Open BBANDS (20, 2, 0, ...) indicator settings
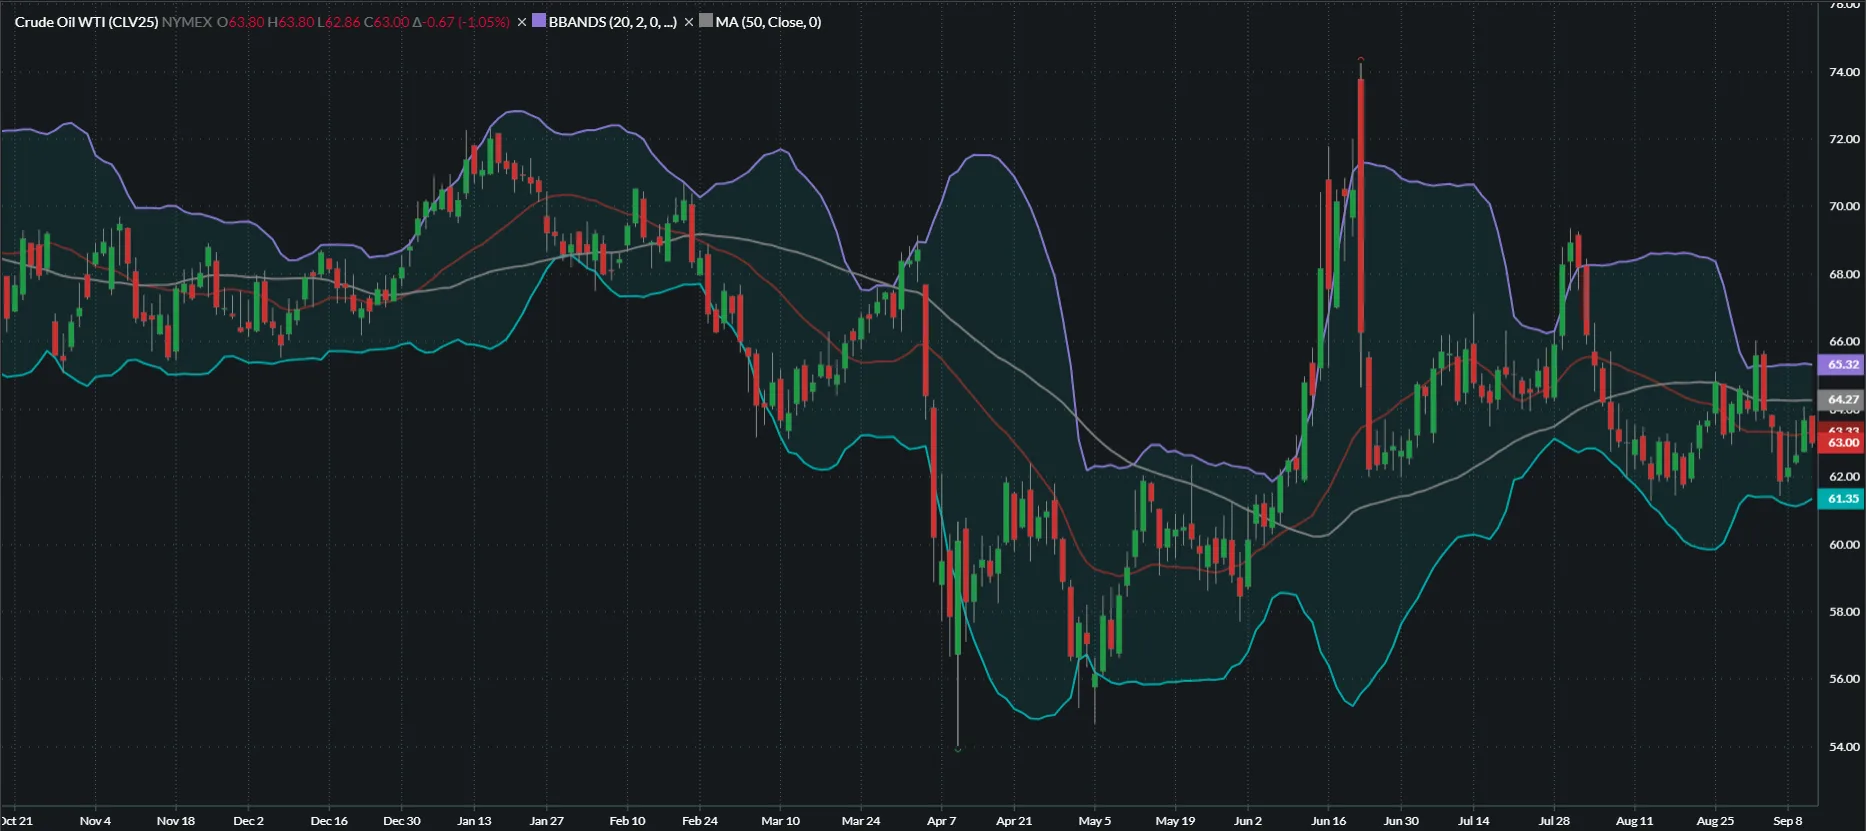 tap(612, 22)
